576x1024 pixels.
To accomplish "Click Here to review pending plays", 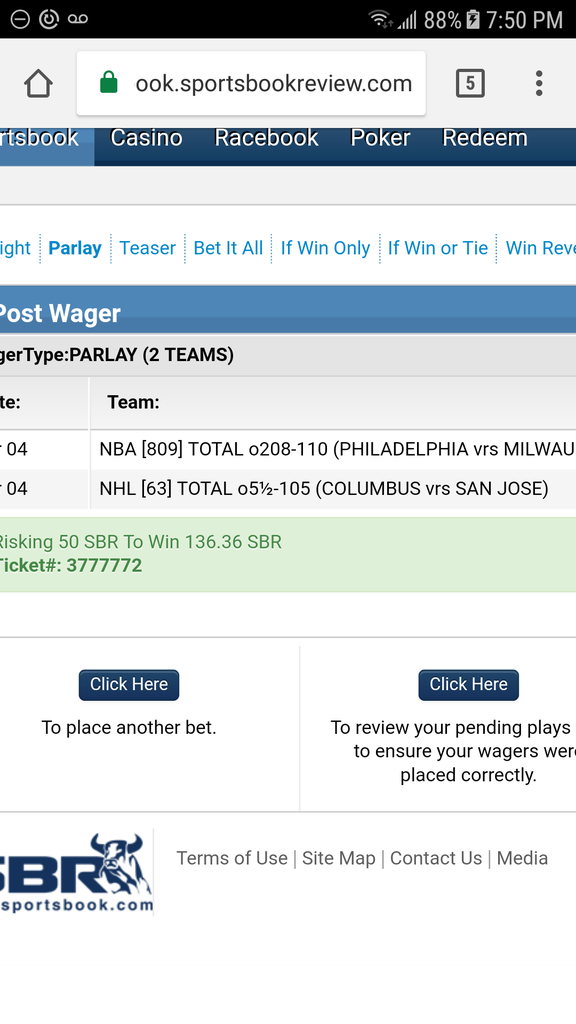I will (x=468, y=684).
